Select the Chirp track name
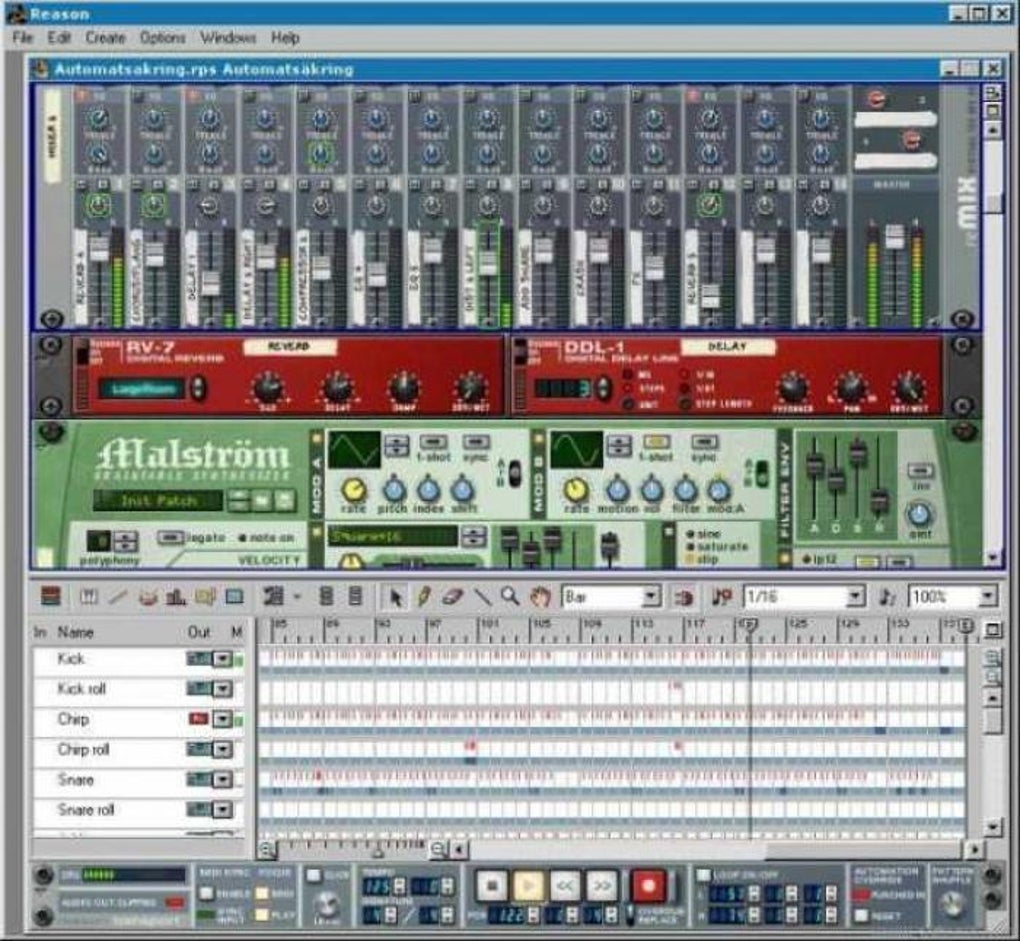The height and width of the screenshot is (941, 1020). (73, 719)
